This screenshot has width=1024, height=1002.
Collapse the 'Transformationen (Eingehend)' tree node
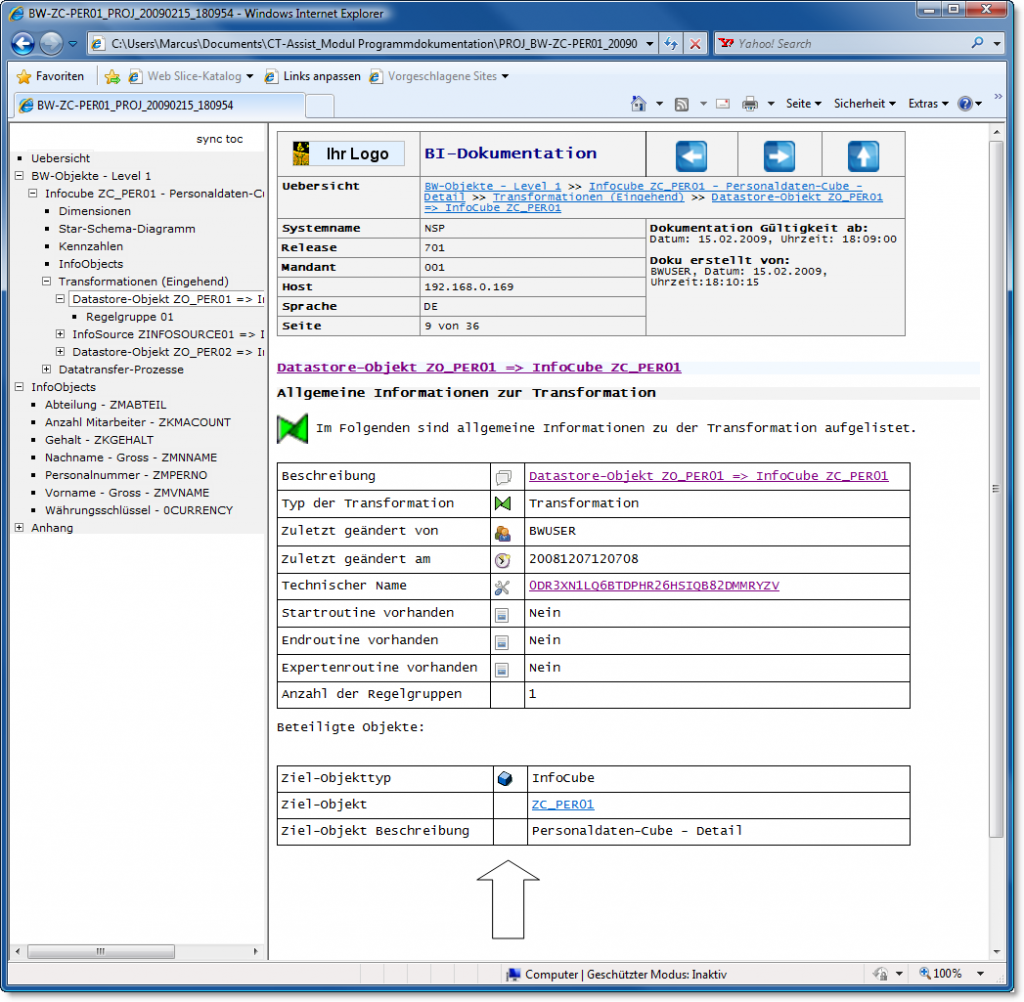46,281
